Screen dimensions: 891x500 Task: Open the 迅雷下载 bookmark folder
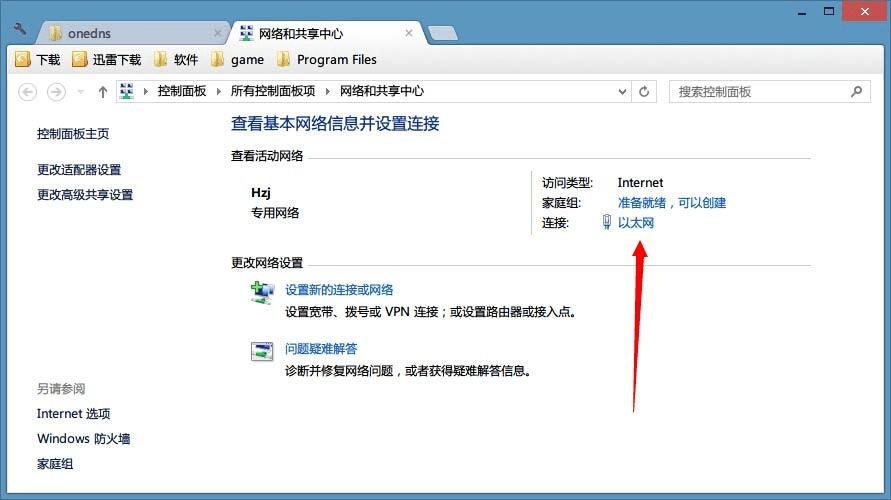pos(106,60)
